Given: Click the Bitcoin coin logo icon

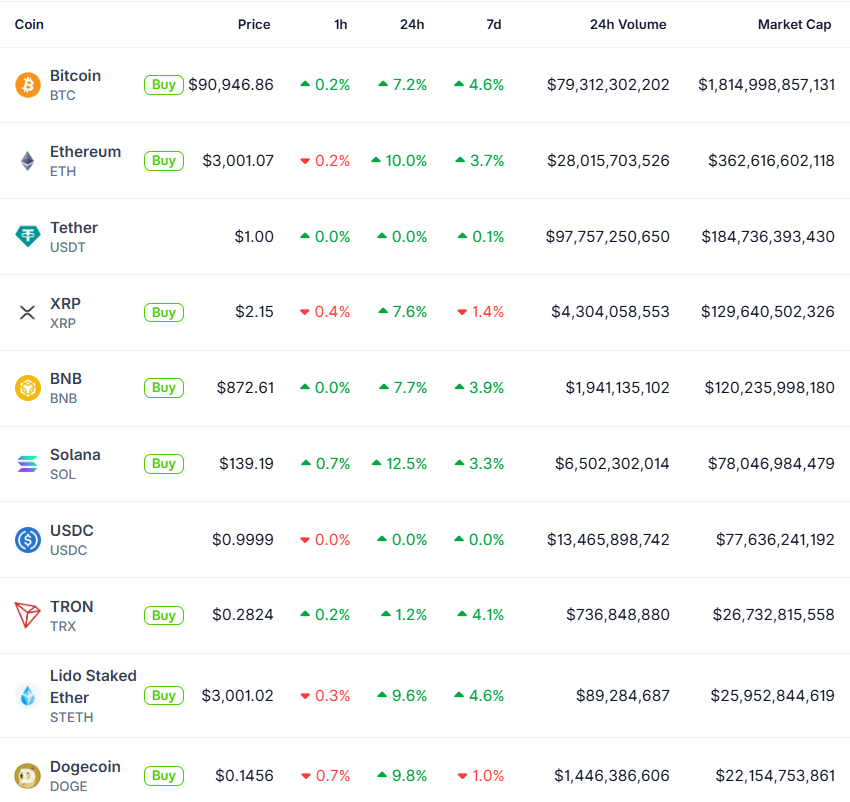Looking at the screenshot, I should (x=27, y=85).
